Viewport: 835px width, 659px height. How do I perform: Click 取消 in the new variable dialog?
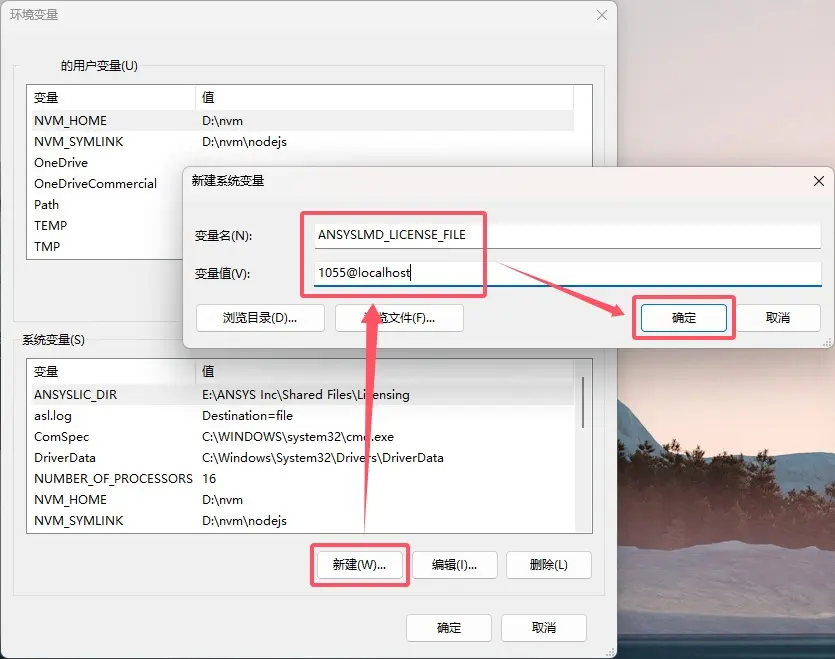tap(777, 317)
